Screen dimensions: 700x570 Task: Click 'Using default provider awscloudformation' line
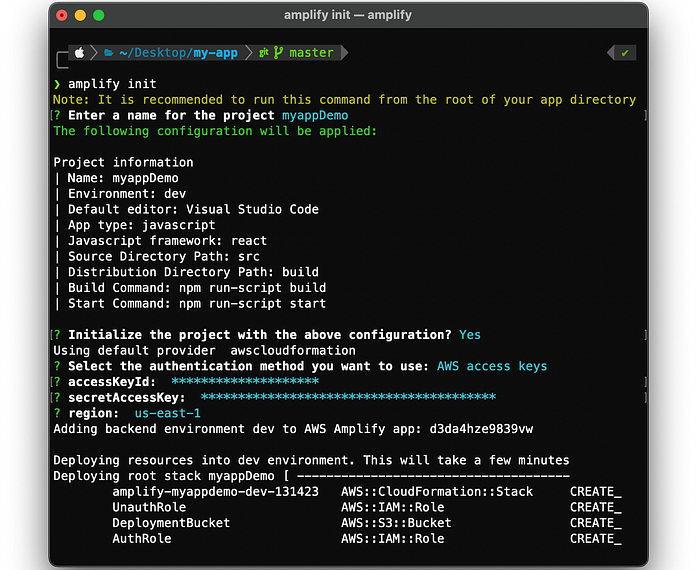(x=204, y=350)
